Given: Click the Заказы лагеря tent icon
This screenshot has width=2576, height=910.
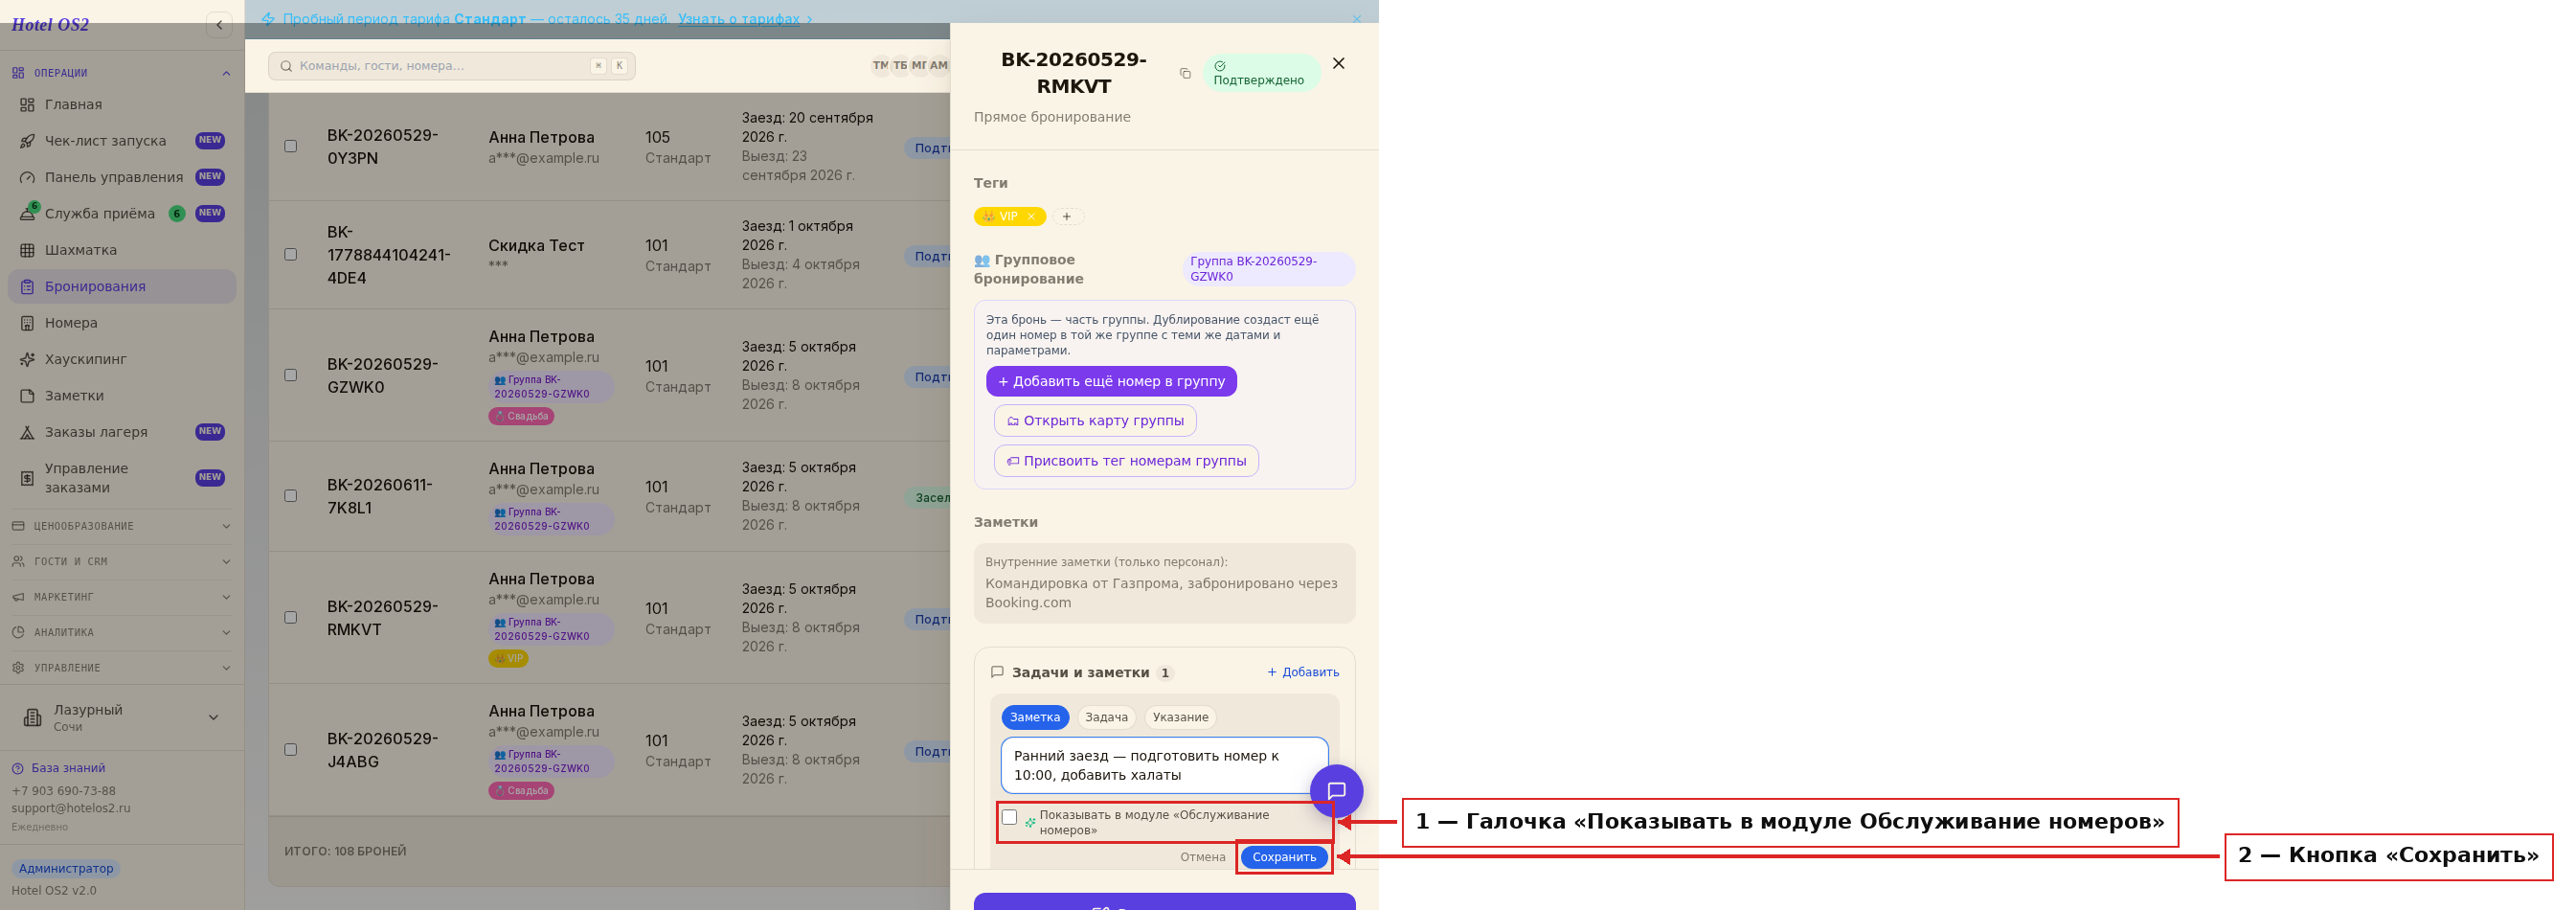Looking at the screenshot, I should [x=27, y=432].
